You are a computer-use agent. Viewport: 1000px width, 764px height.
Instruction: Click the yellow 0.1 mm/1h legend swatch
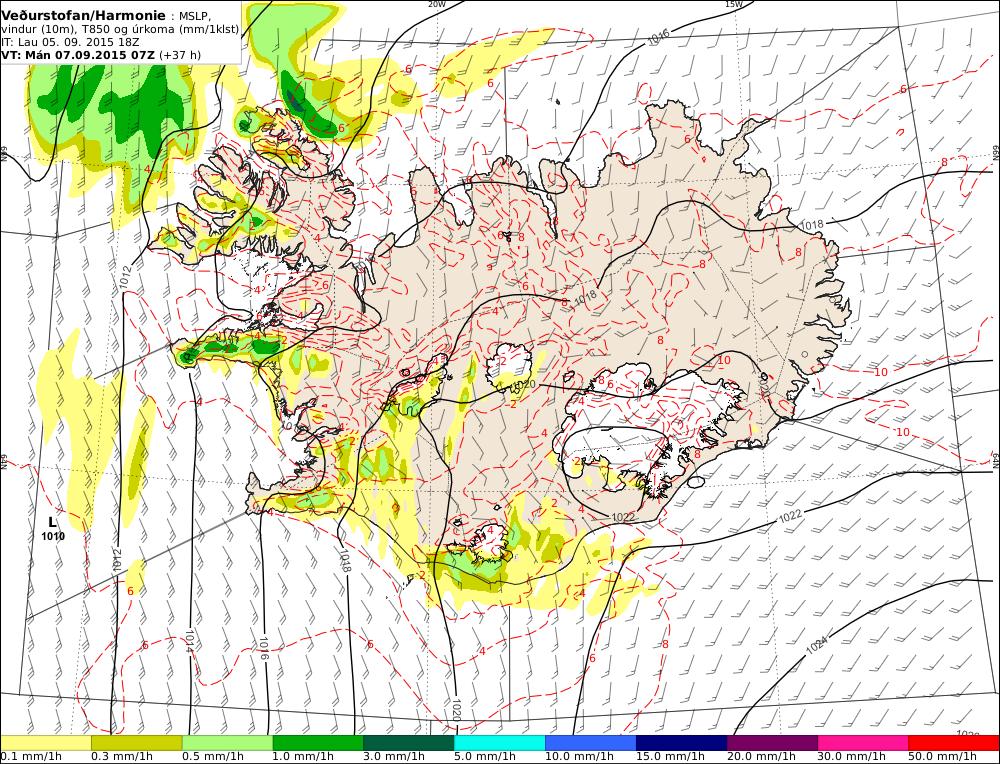pos(46,743)
